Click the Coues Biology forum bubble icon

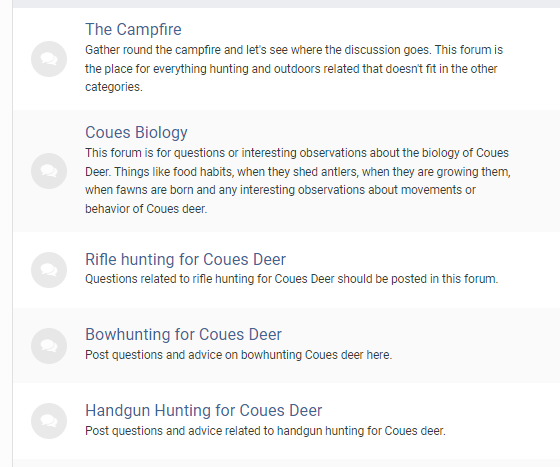pyautogui.click(x=49, y=171)
